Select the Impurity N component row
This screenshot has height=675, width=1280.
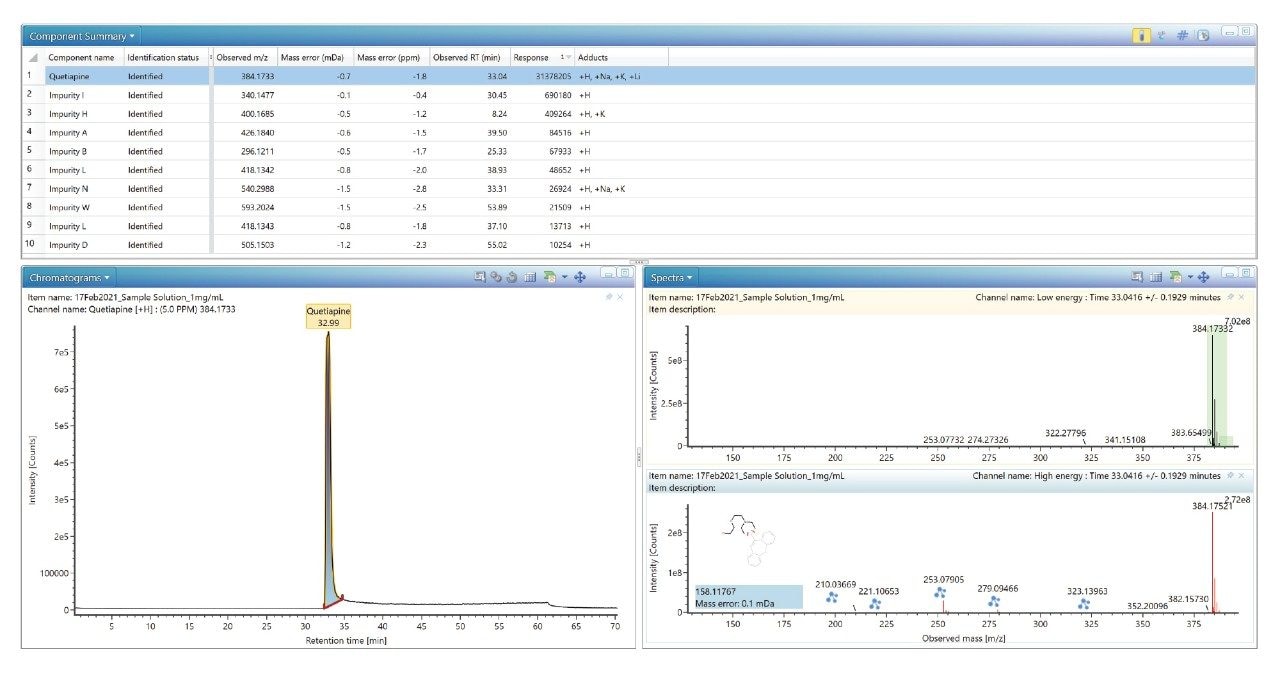point(66,188)
